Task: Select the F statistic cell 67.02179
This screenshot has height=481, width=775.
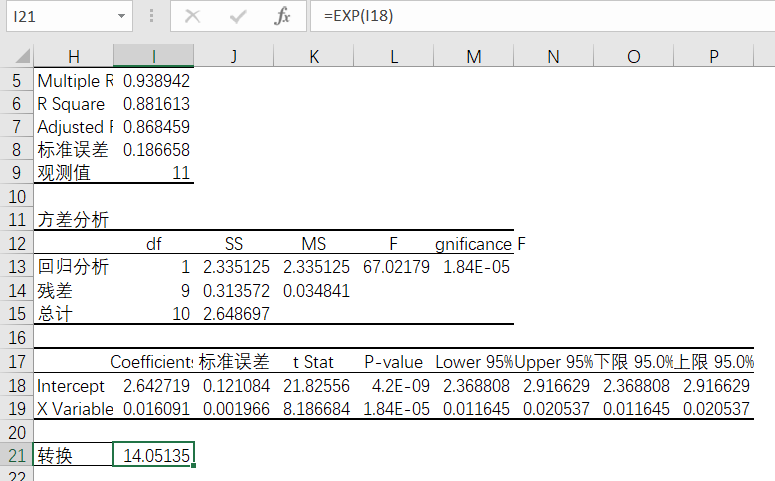Action: point(396,267)
